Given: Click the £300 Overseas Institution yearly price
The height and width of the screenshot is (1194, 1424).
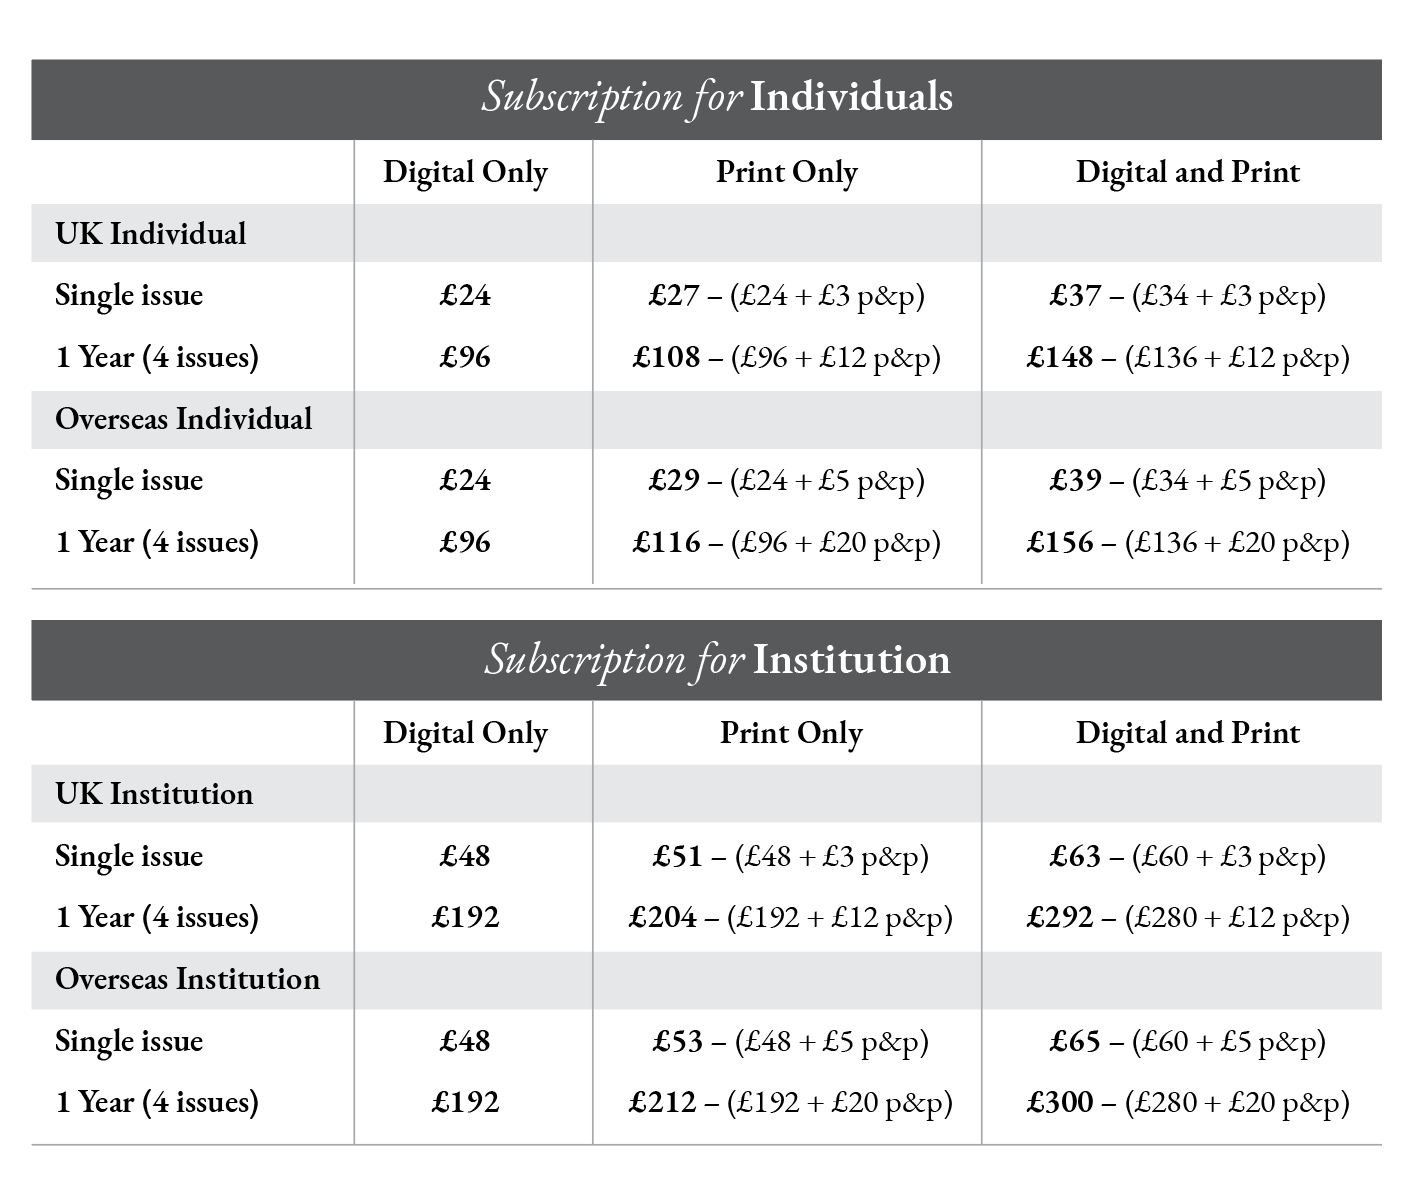Looking at the screenshot, I should 1060,1102.
